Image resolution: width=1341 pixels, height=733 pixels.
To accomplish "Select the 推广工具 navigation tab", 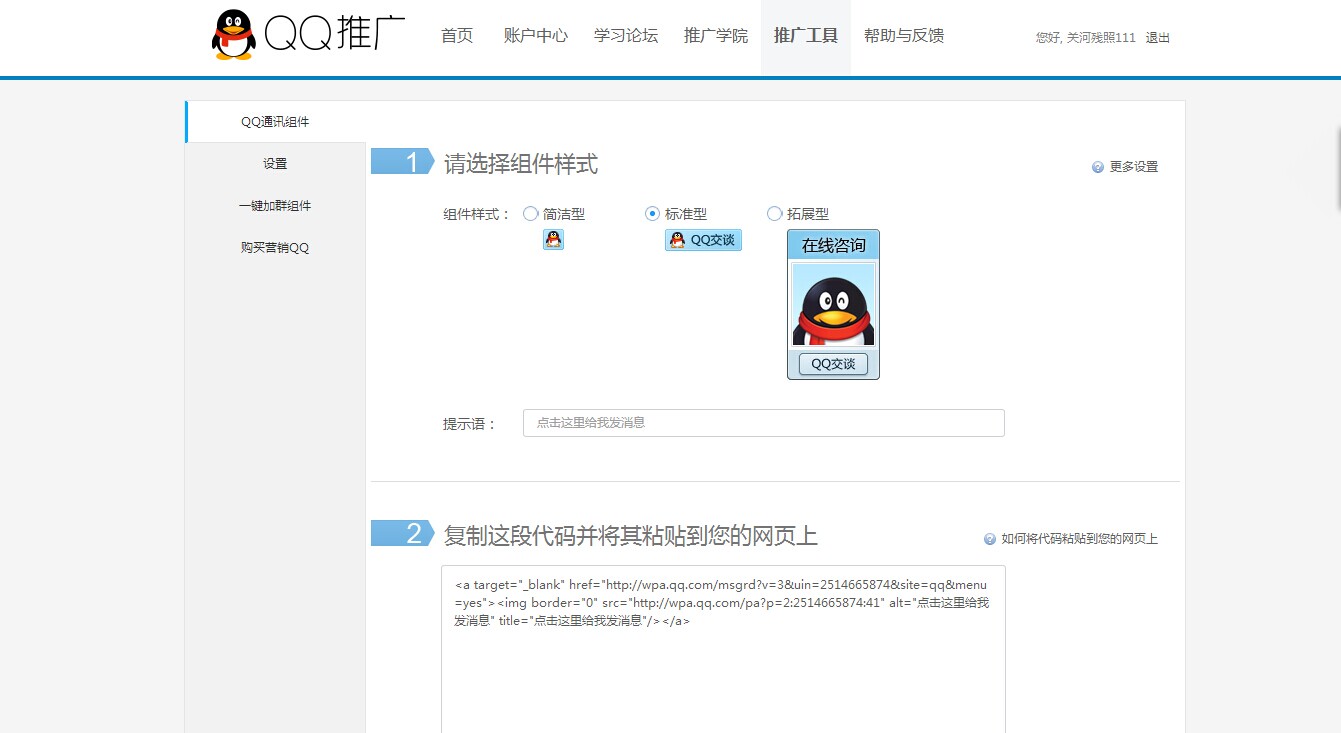I will click(806, 36).
